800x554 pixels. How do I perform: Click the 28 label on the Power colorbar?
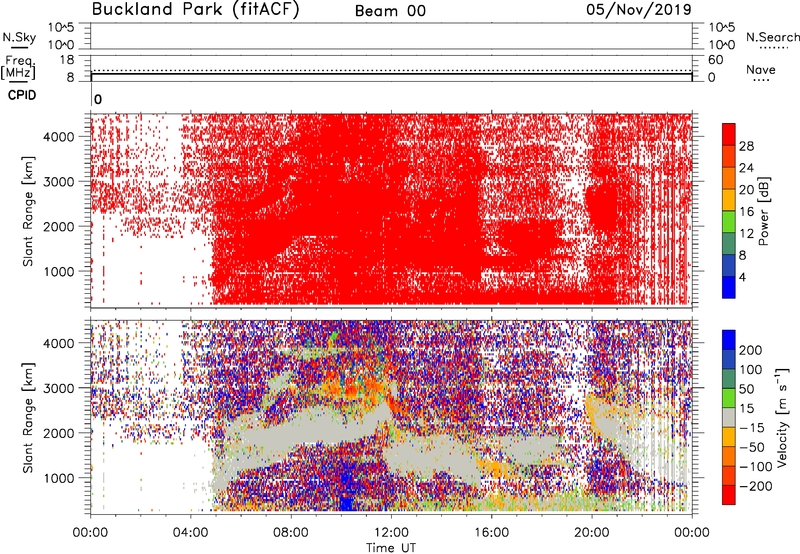click(x=746, y=146)
